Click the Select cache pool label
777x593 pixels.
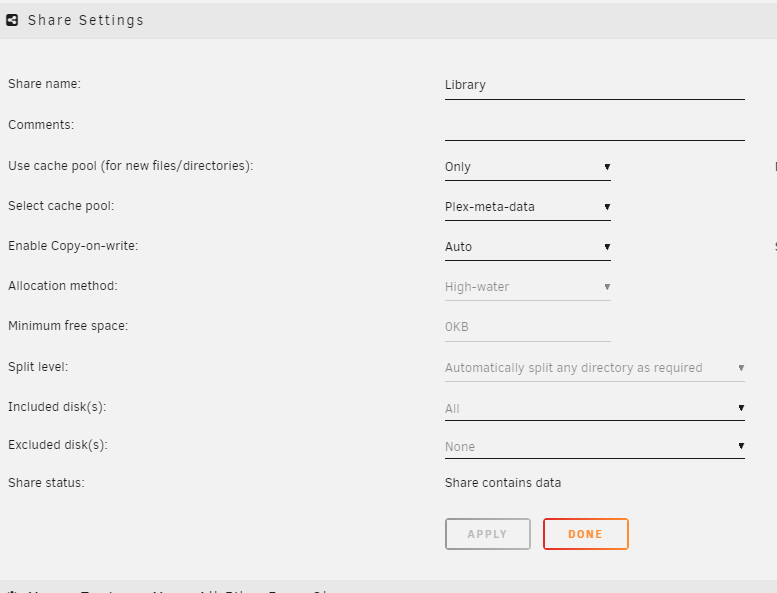tap(61, 206)
